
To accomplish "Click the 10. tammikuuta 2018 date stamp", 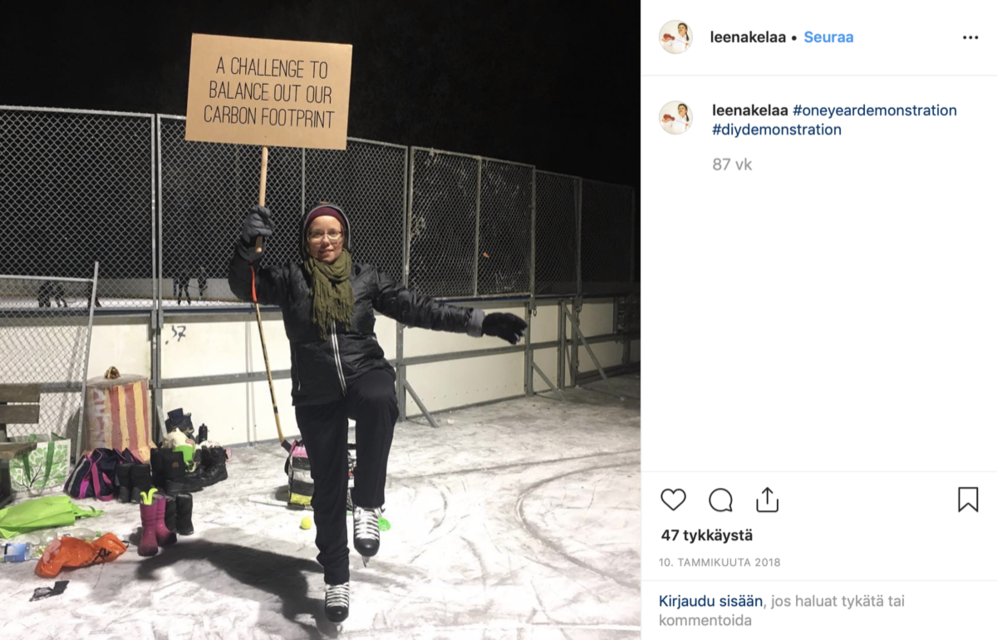I will click(719, 562).
